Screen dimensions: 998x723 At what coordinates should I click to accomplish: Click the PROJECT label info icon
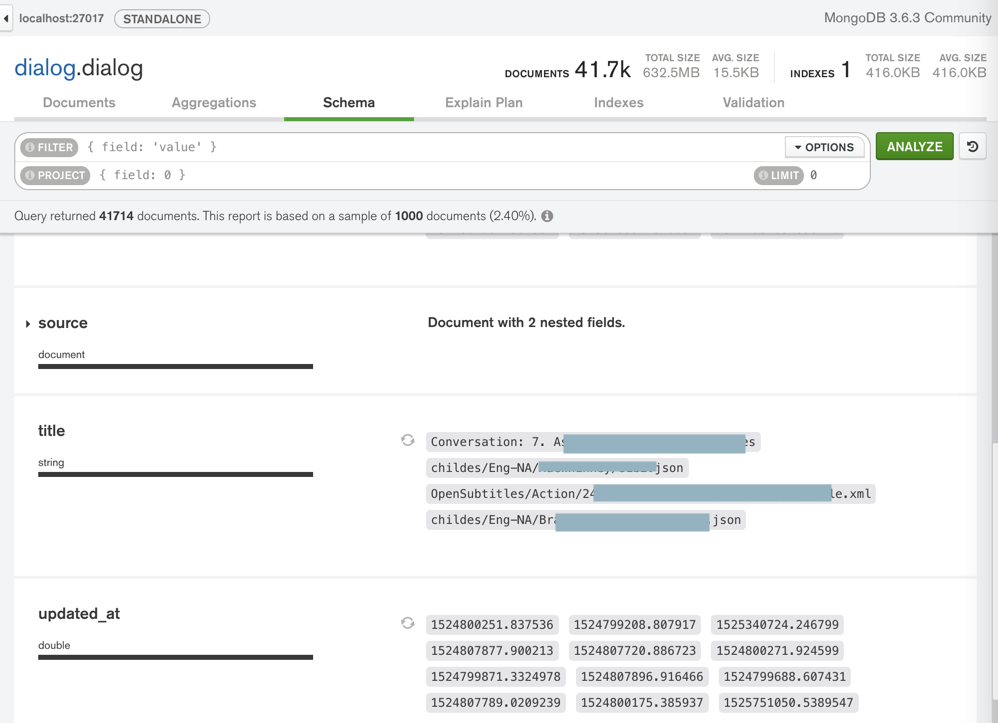tap(30, 175)
